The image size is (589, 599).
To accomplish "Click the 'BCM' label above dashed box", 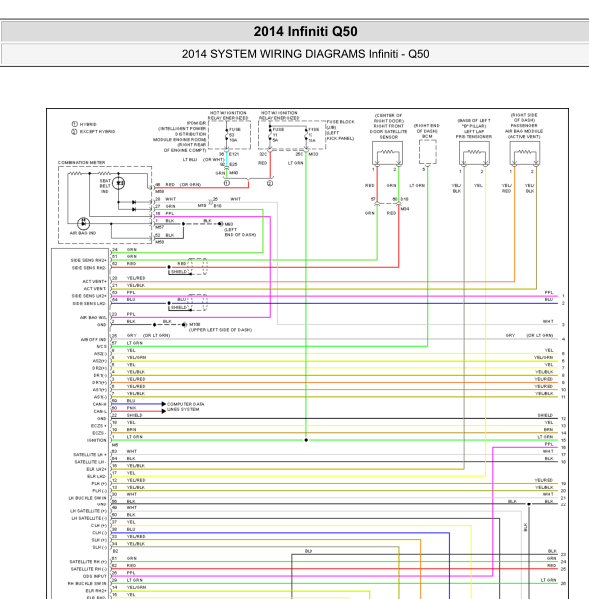I will pos(427,136).
